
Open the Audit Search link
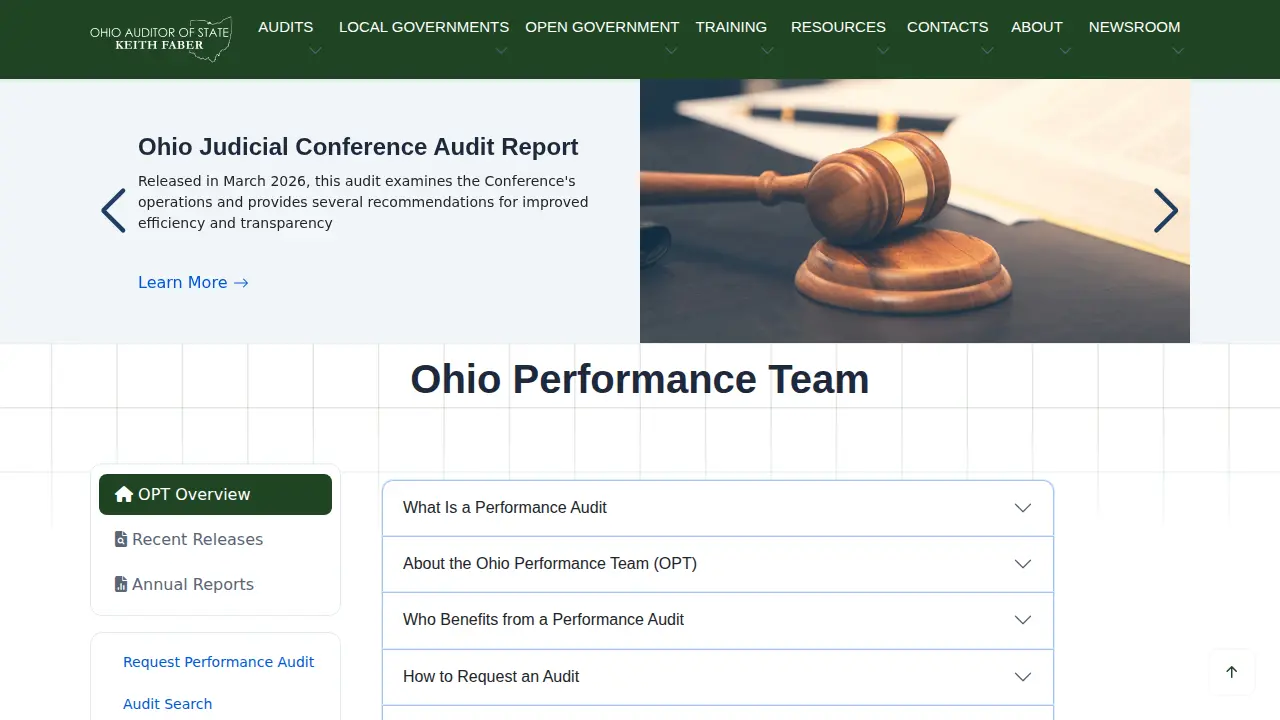tap(167, 704)
